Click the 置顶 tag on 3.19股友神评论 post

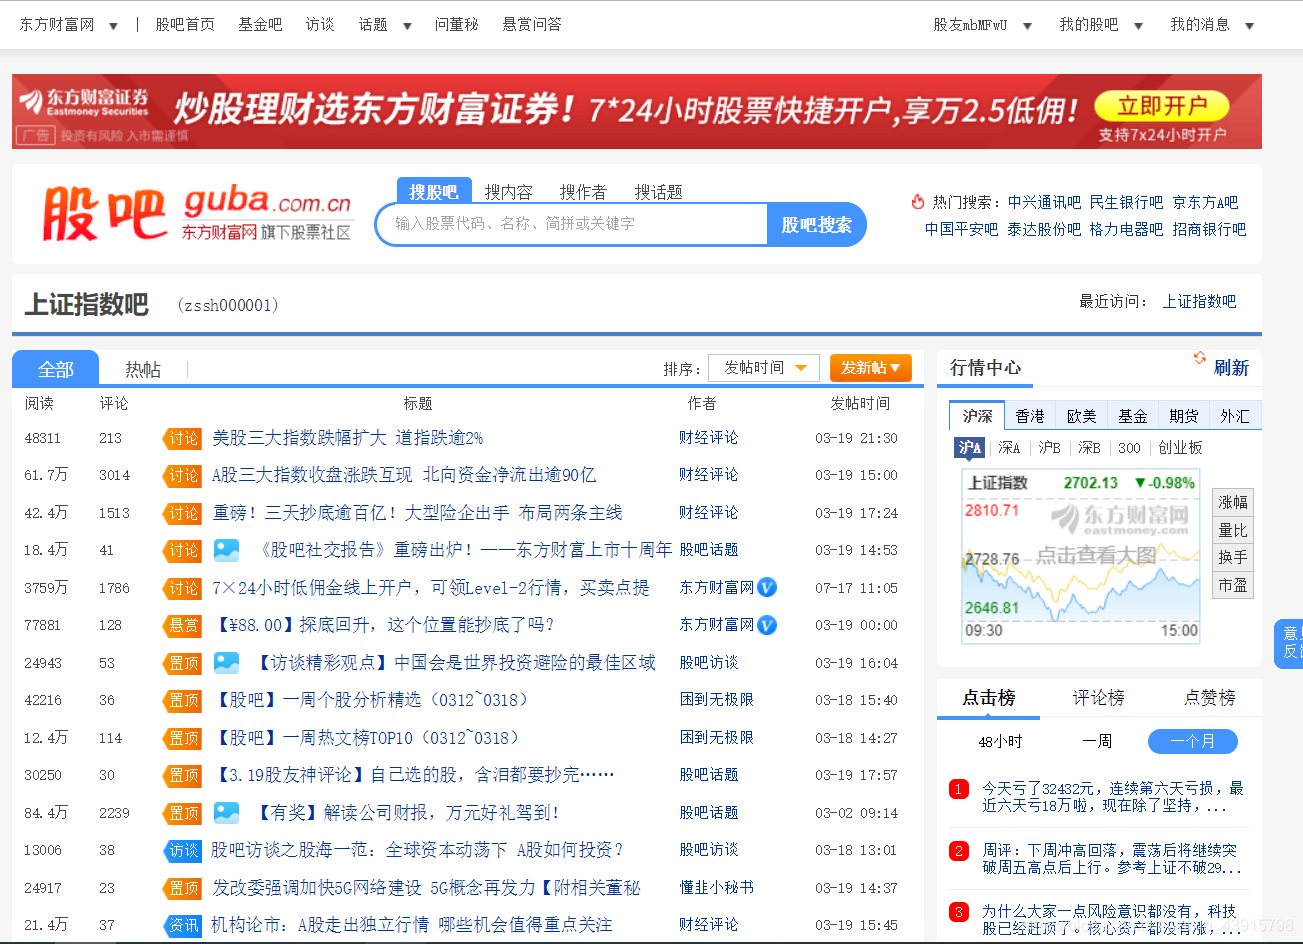(x=182, y=775)
